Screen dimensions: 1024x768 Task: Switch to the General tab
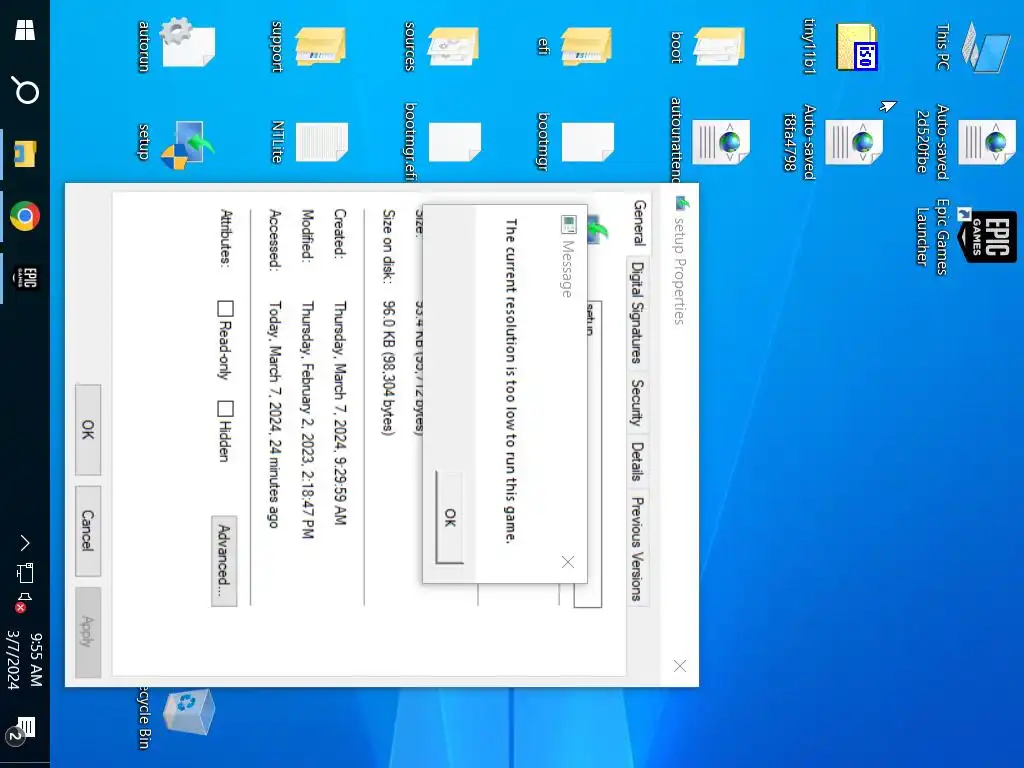pos(639,222)
